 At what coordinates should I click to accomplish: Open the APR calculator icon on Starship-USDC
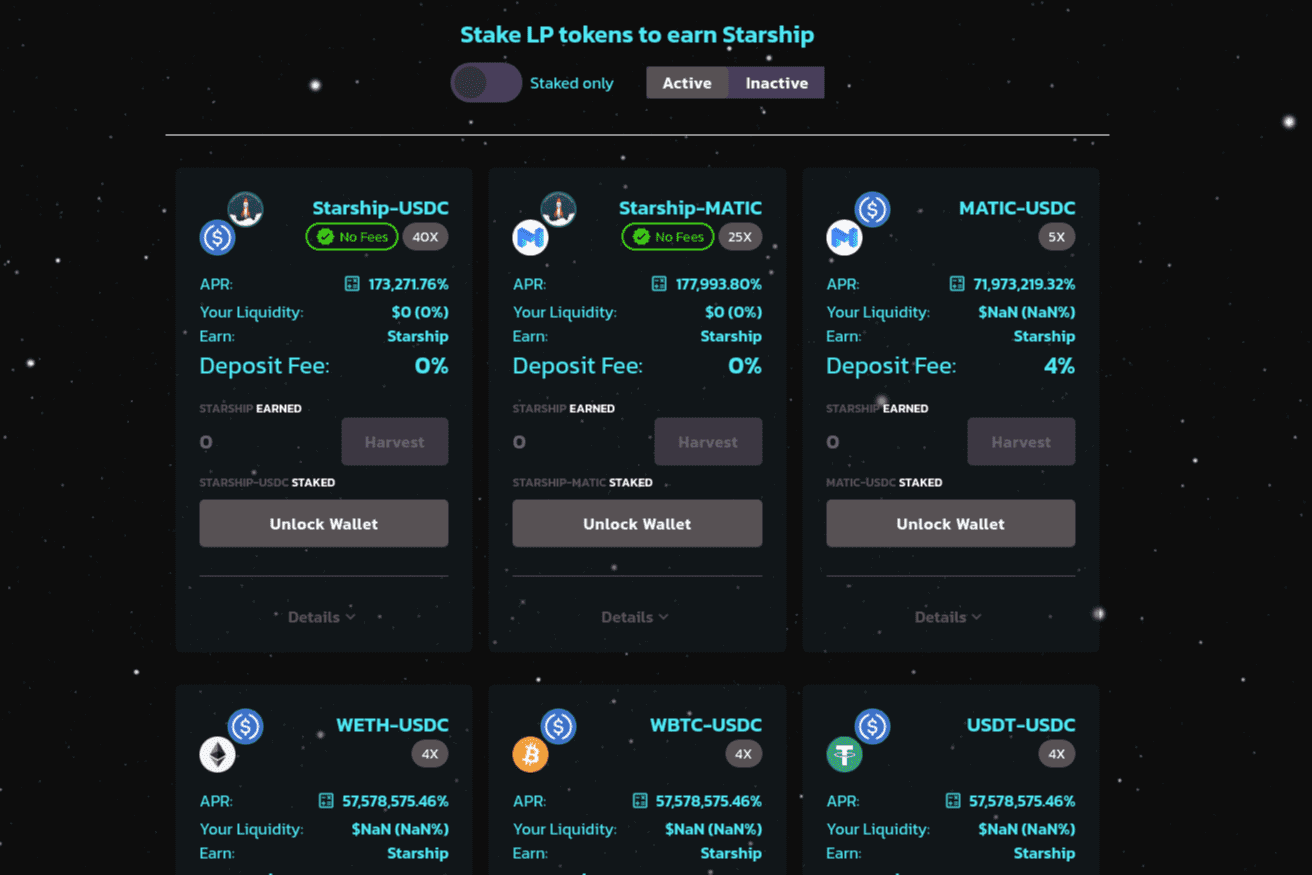351,284
